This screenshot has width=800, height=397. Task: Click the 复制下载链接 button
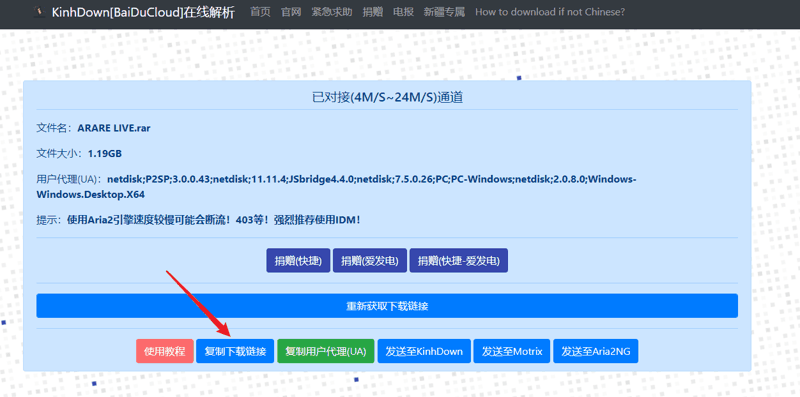[235, 351]
